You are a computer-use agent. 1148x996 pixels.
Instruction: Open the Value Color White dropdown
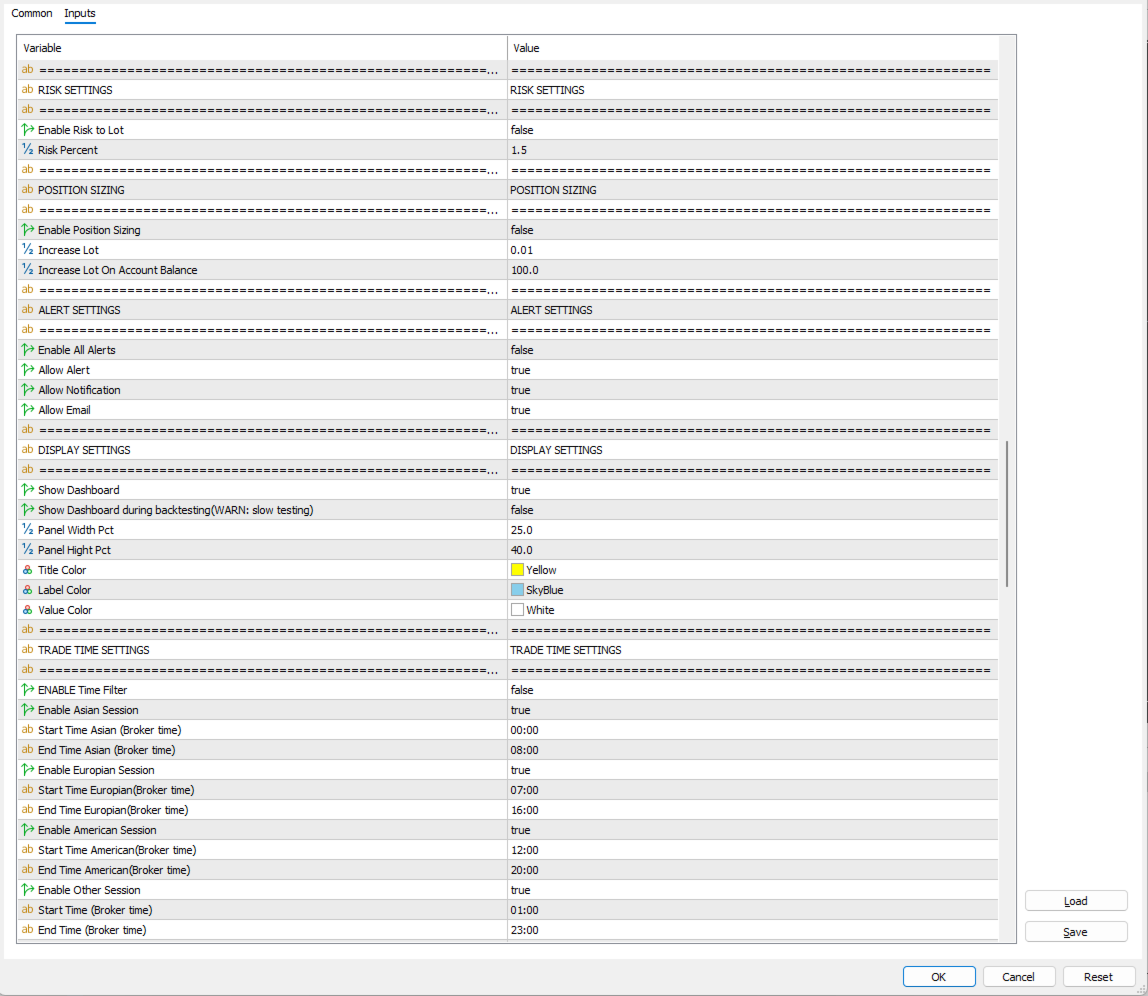[753, 610]
